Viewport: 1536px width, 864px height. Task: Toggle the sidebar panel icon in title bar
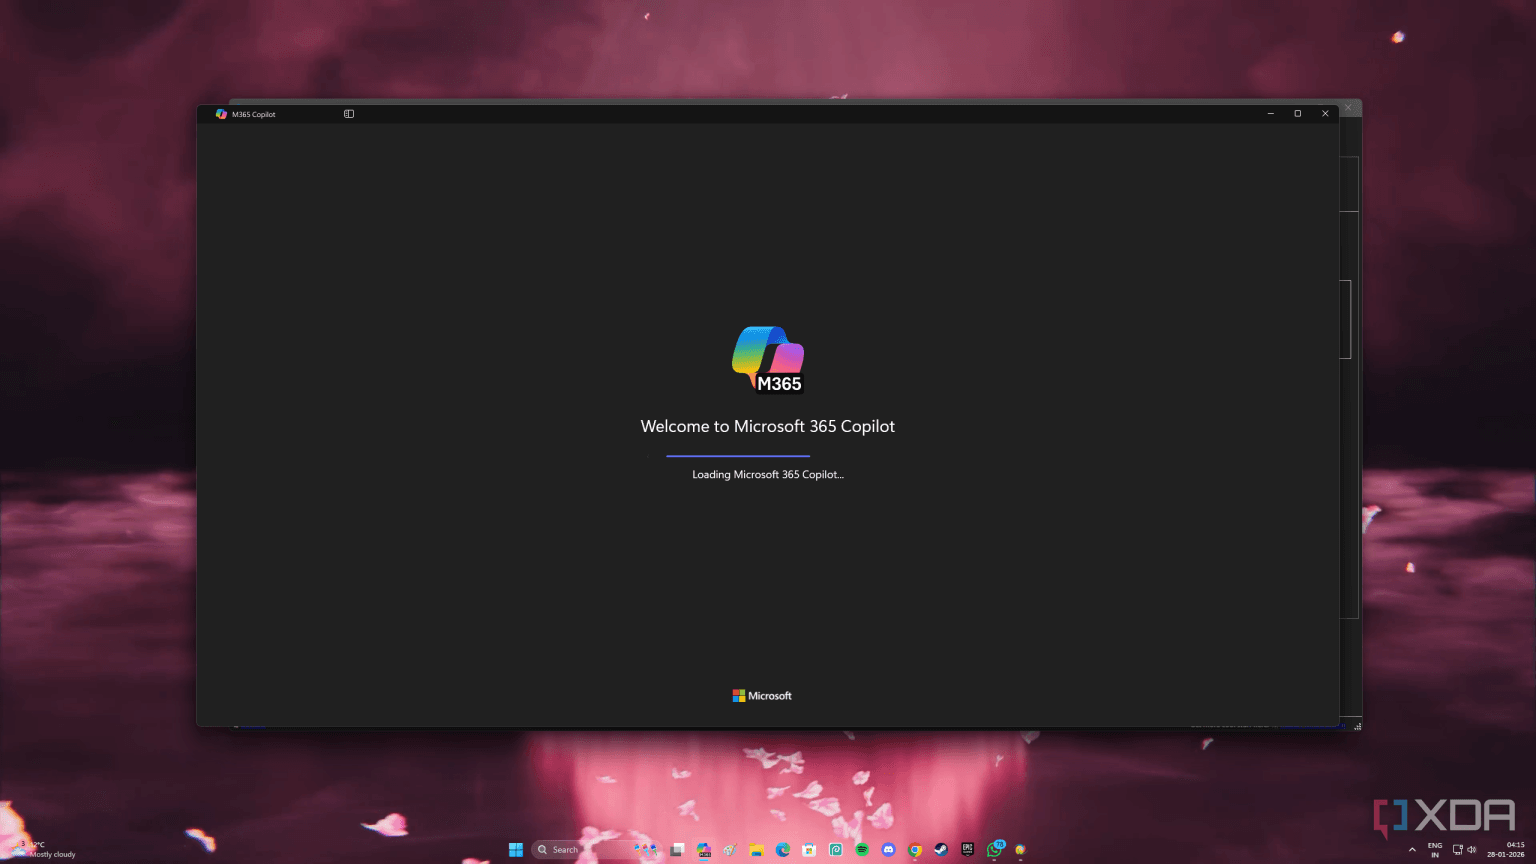pyautogui.click(x=349, y=114)
